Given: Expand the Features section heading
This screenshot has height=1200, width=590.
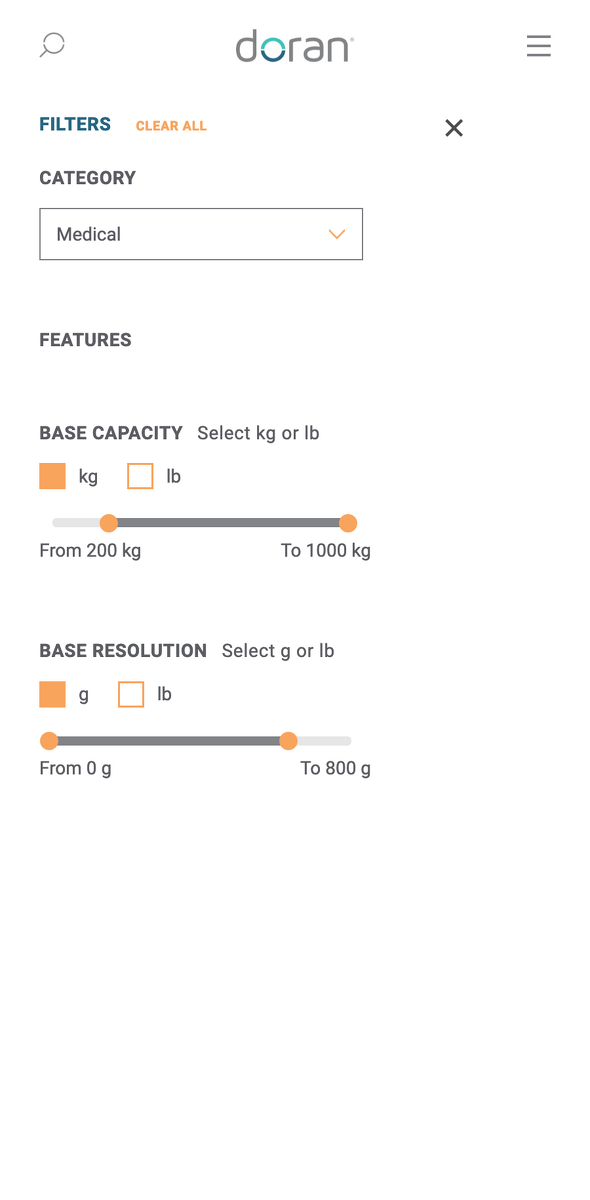Looking at the screenshot, I should pyautogui.click(x=85, y=340).
